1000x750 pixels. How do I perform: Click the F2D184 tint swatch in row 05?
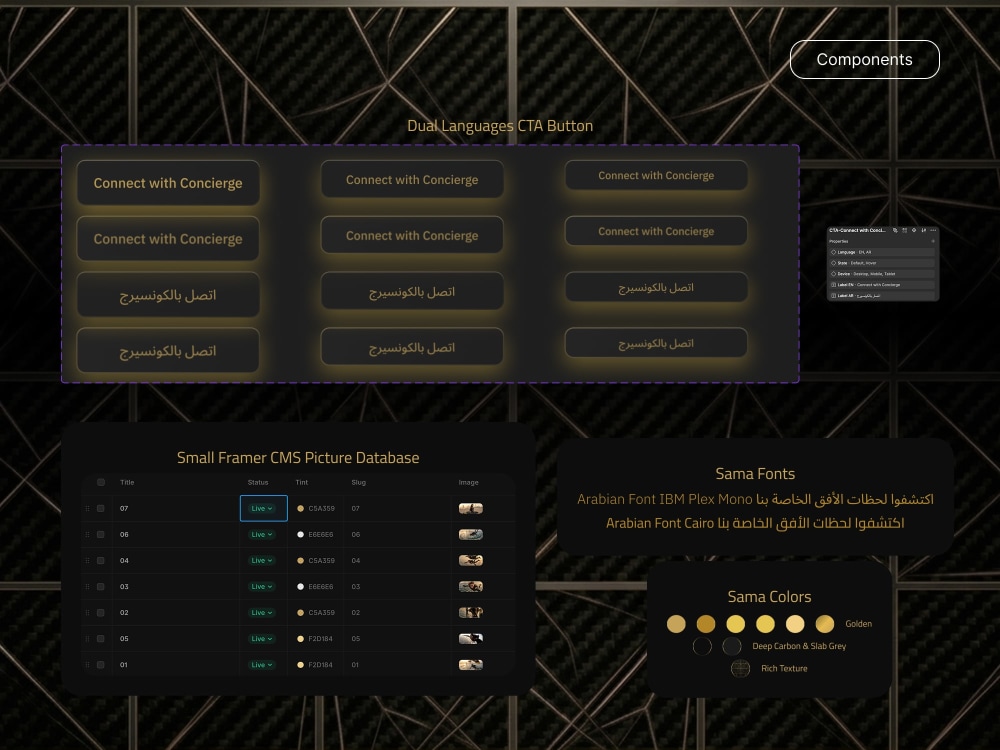300,638
